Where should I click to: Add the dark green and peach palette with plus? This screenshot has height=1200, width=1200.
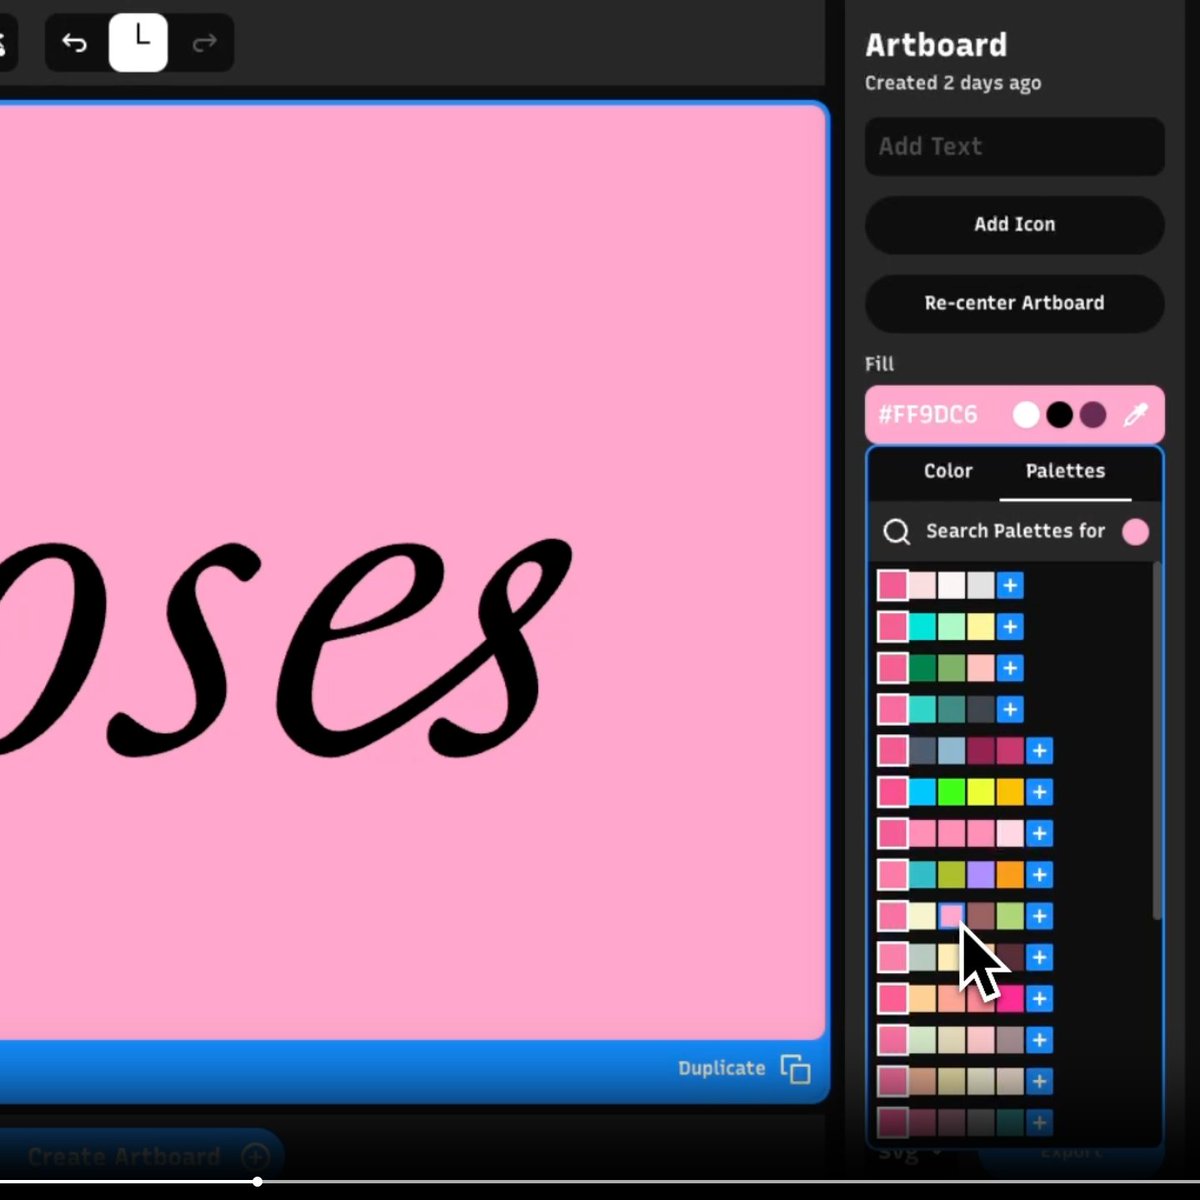point(1010,668)
